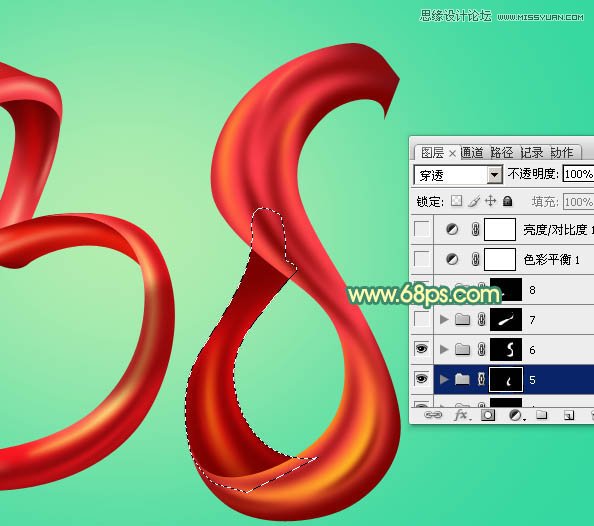Click folder icon of group 5
This screenshot has height=526, width=594.
(462, 379)
